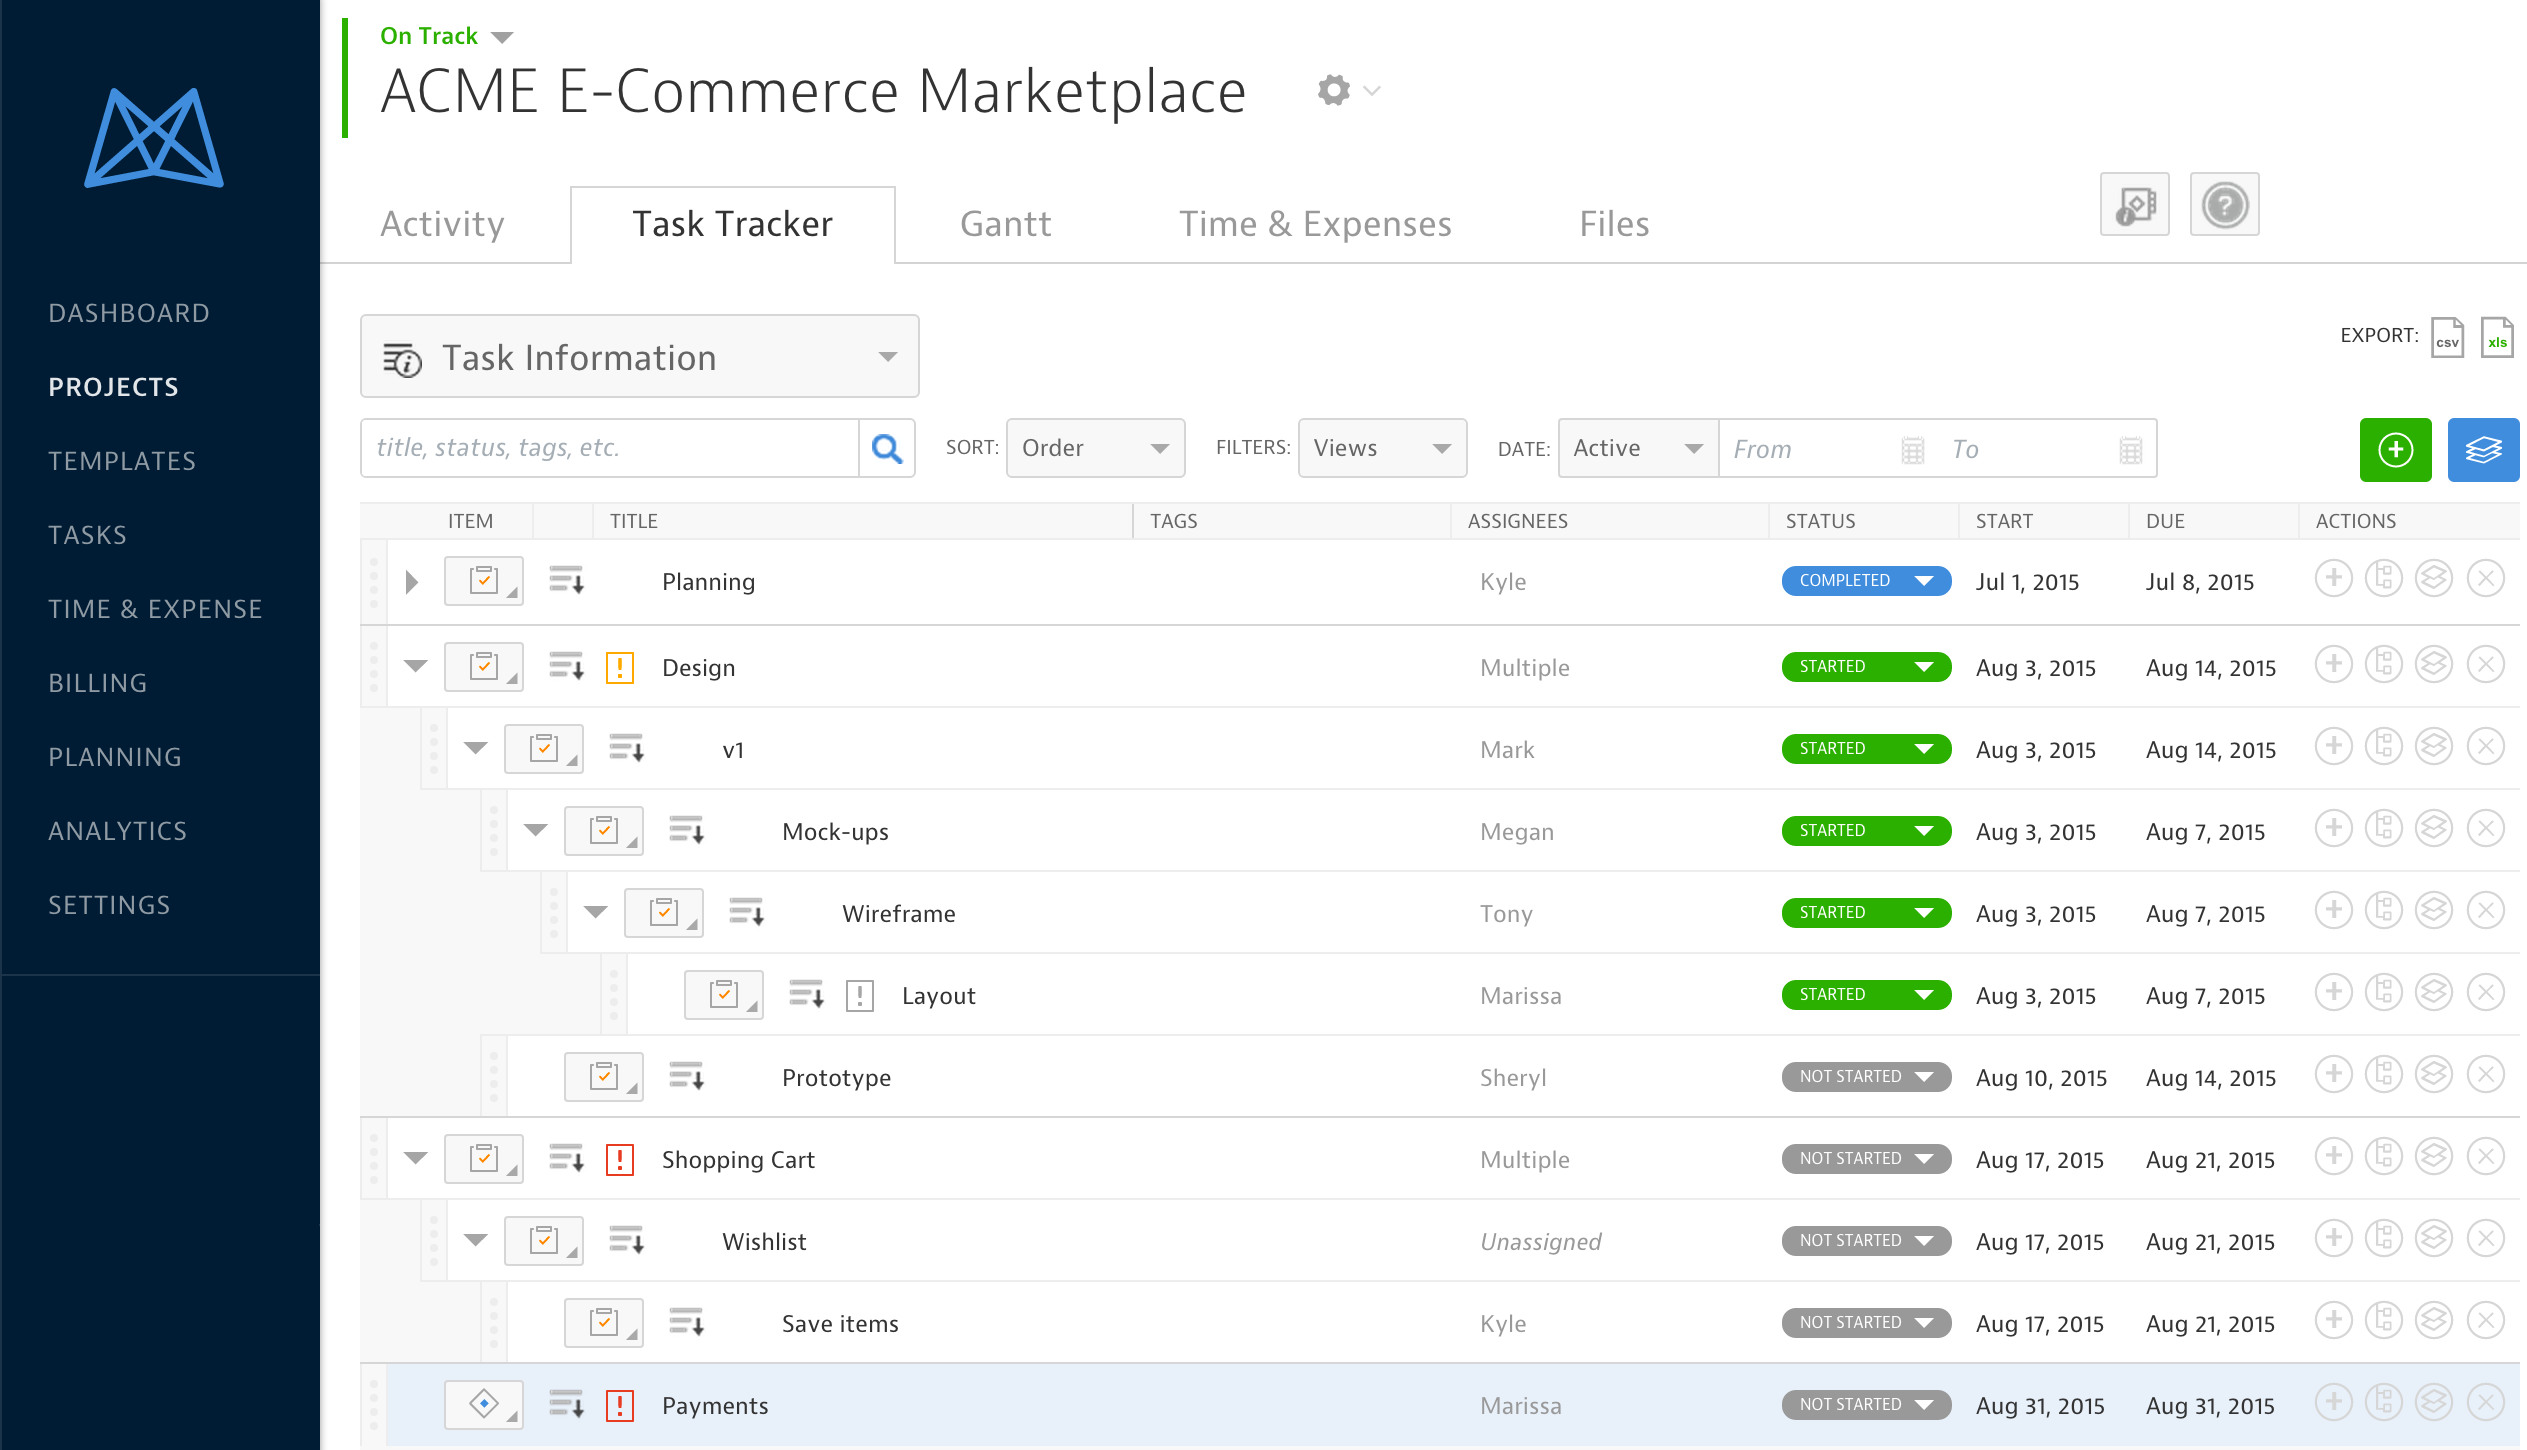The image size is (2527, 1450).
Task: Open Templates in the sidebar
Action: tap(122, 461)
